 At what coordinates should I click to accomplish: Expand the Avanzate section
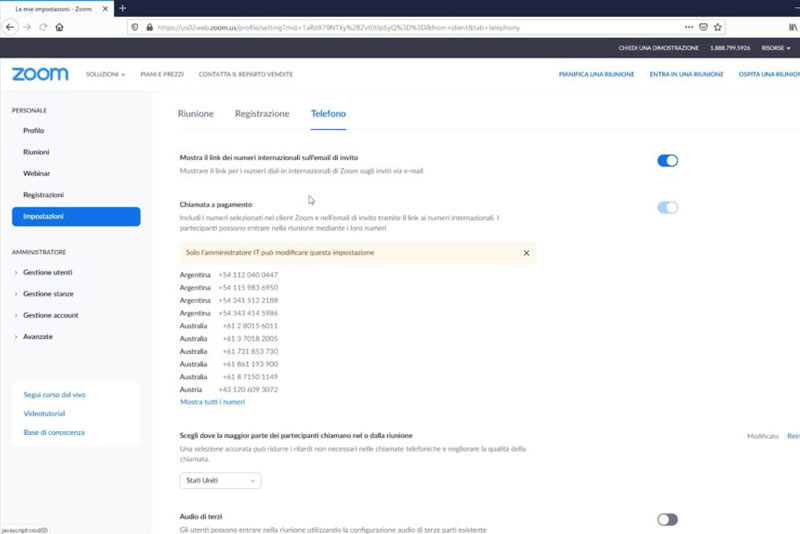click(38, 337)
